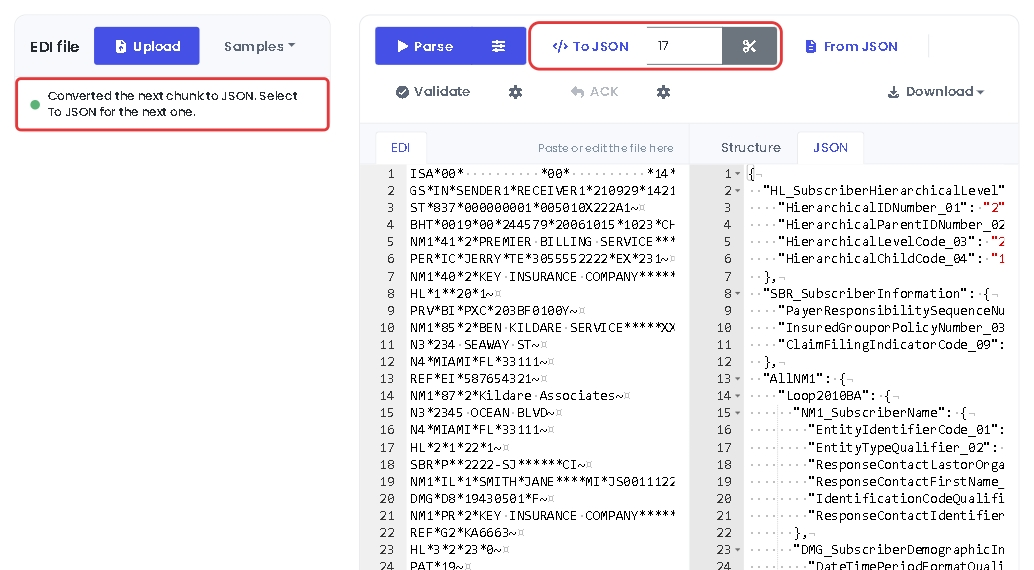Click the EntityIdentifierCode_01 JSON line
The height and width of the screenshot is (570, 1034).
tap(877, 430)
